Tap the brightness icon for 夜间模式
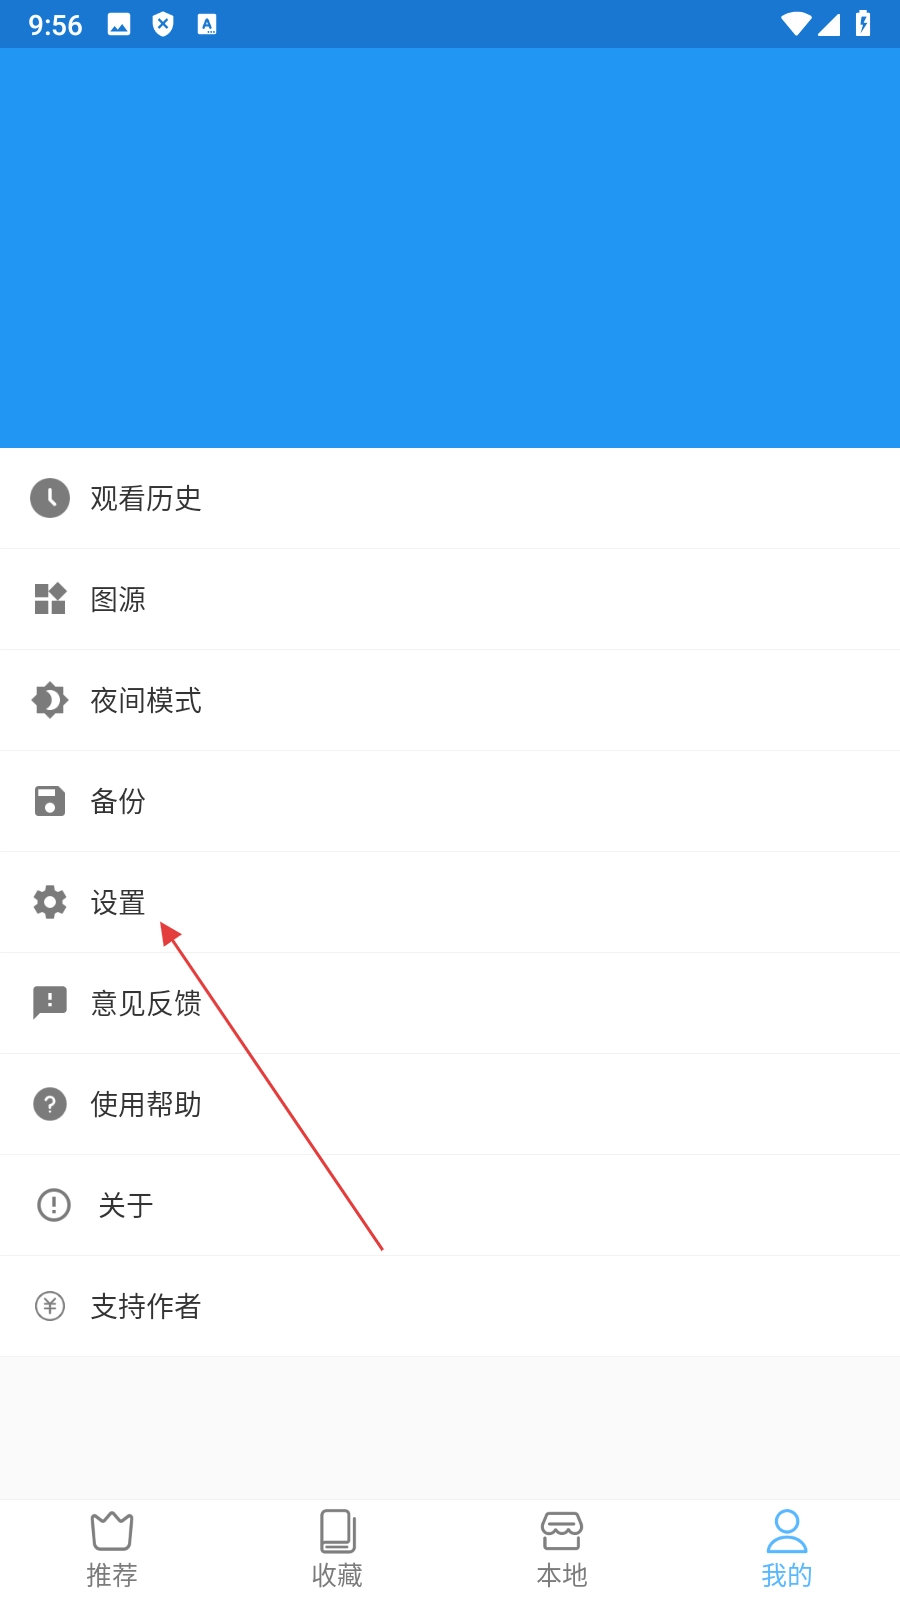 (x=50, y=700)
